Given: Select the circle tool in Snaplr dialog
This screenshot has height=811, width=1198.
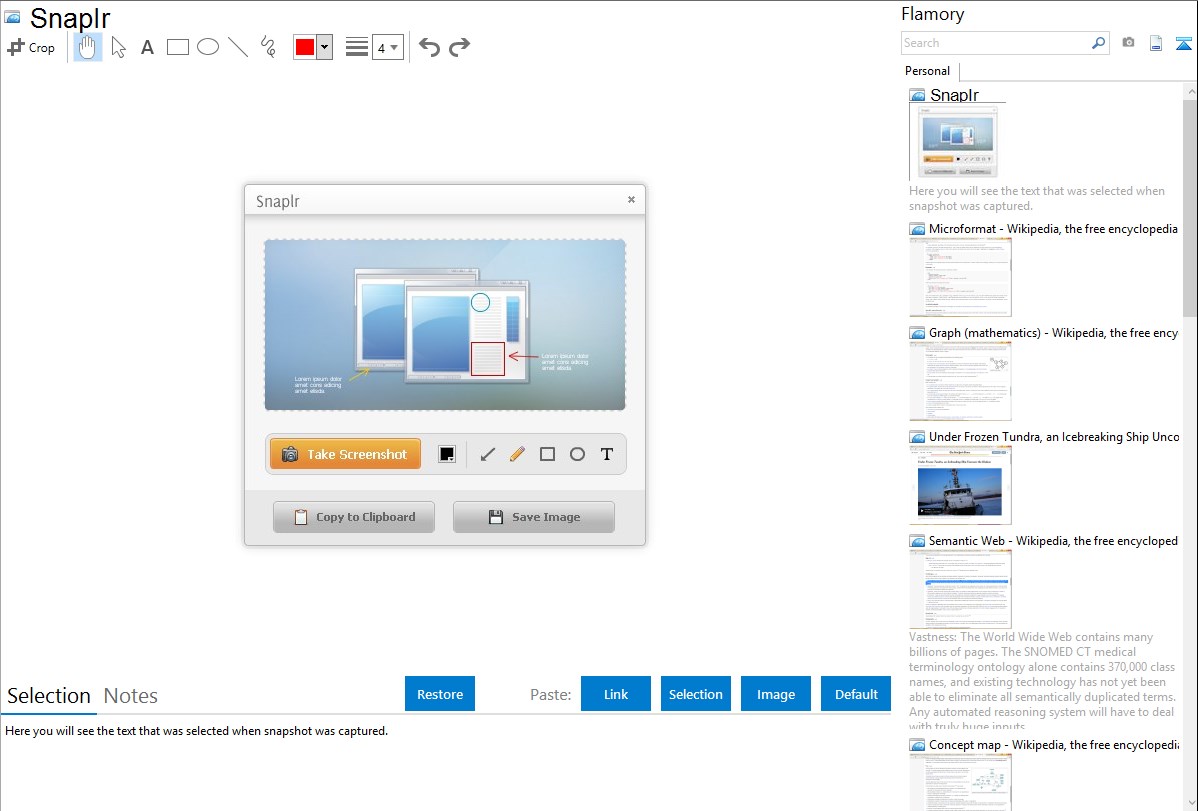Looking at the screenshot, I should coord(577,454).
